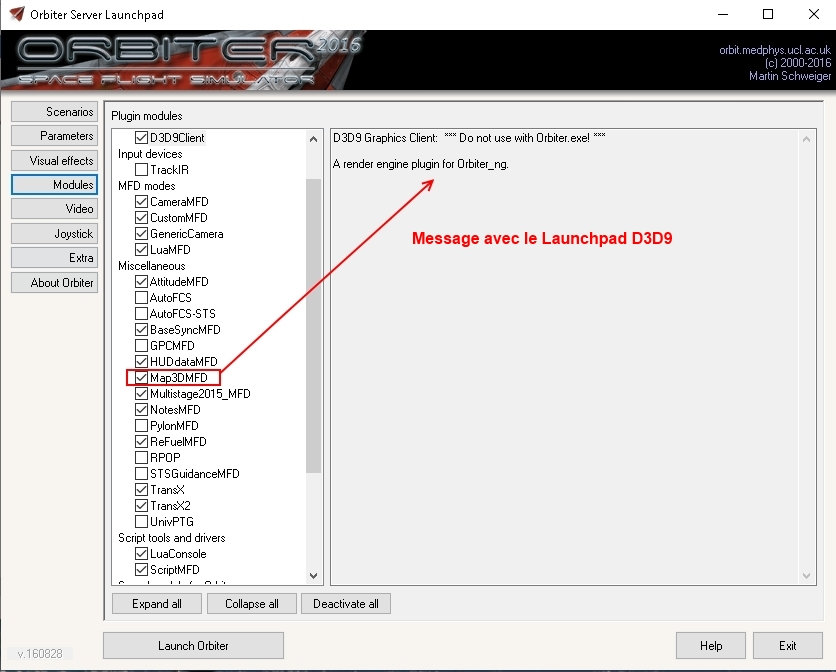Disable Multistage2015_MFD module
Viewport: 836px width, 672px height.
[141, 394]
